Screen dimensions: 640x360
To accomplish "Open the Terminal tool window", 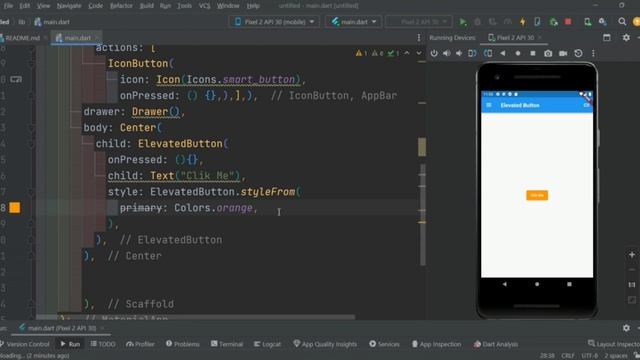I will point(227,344).
